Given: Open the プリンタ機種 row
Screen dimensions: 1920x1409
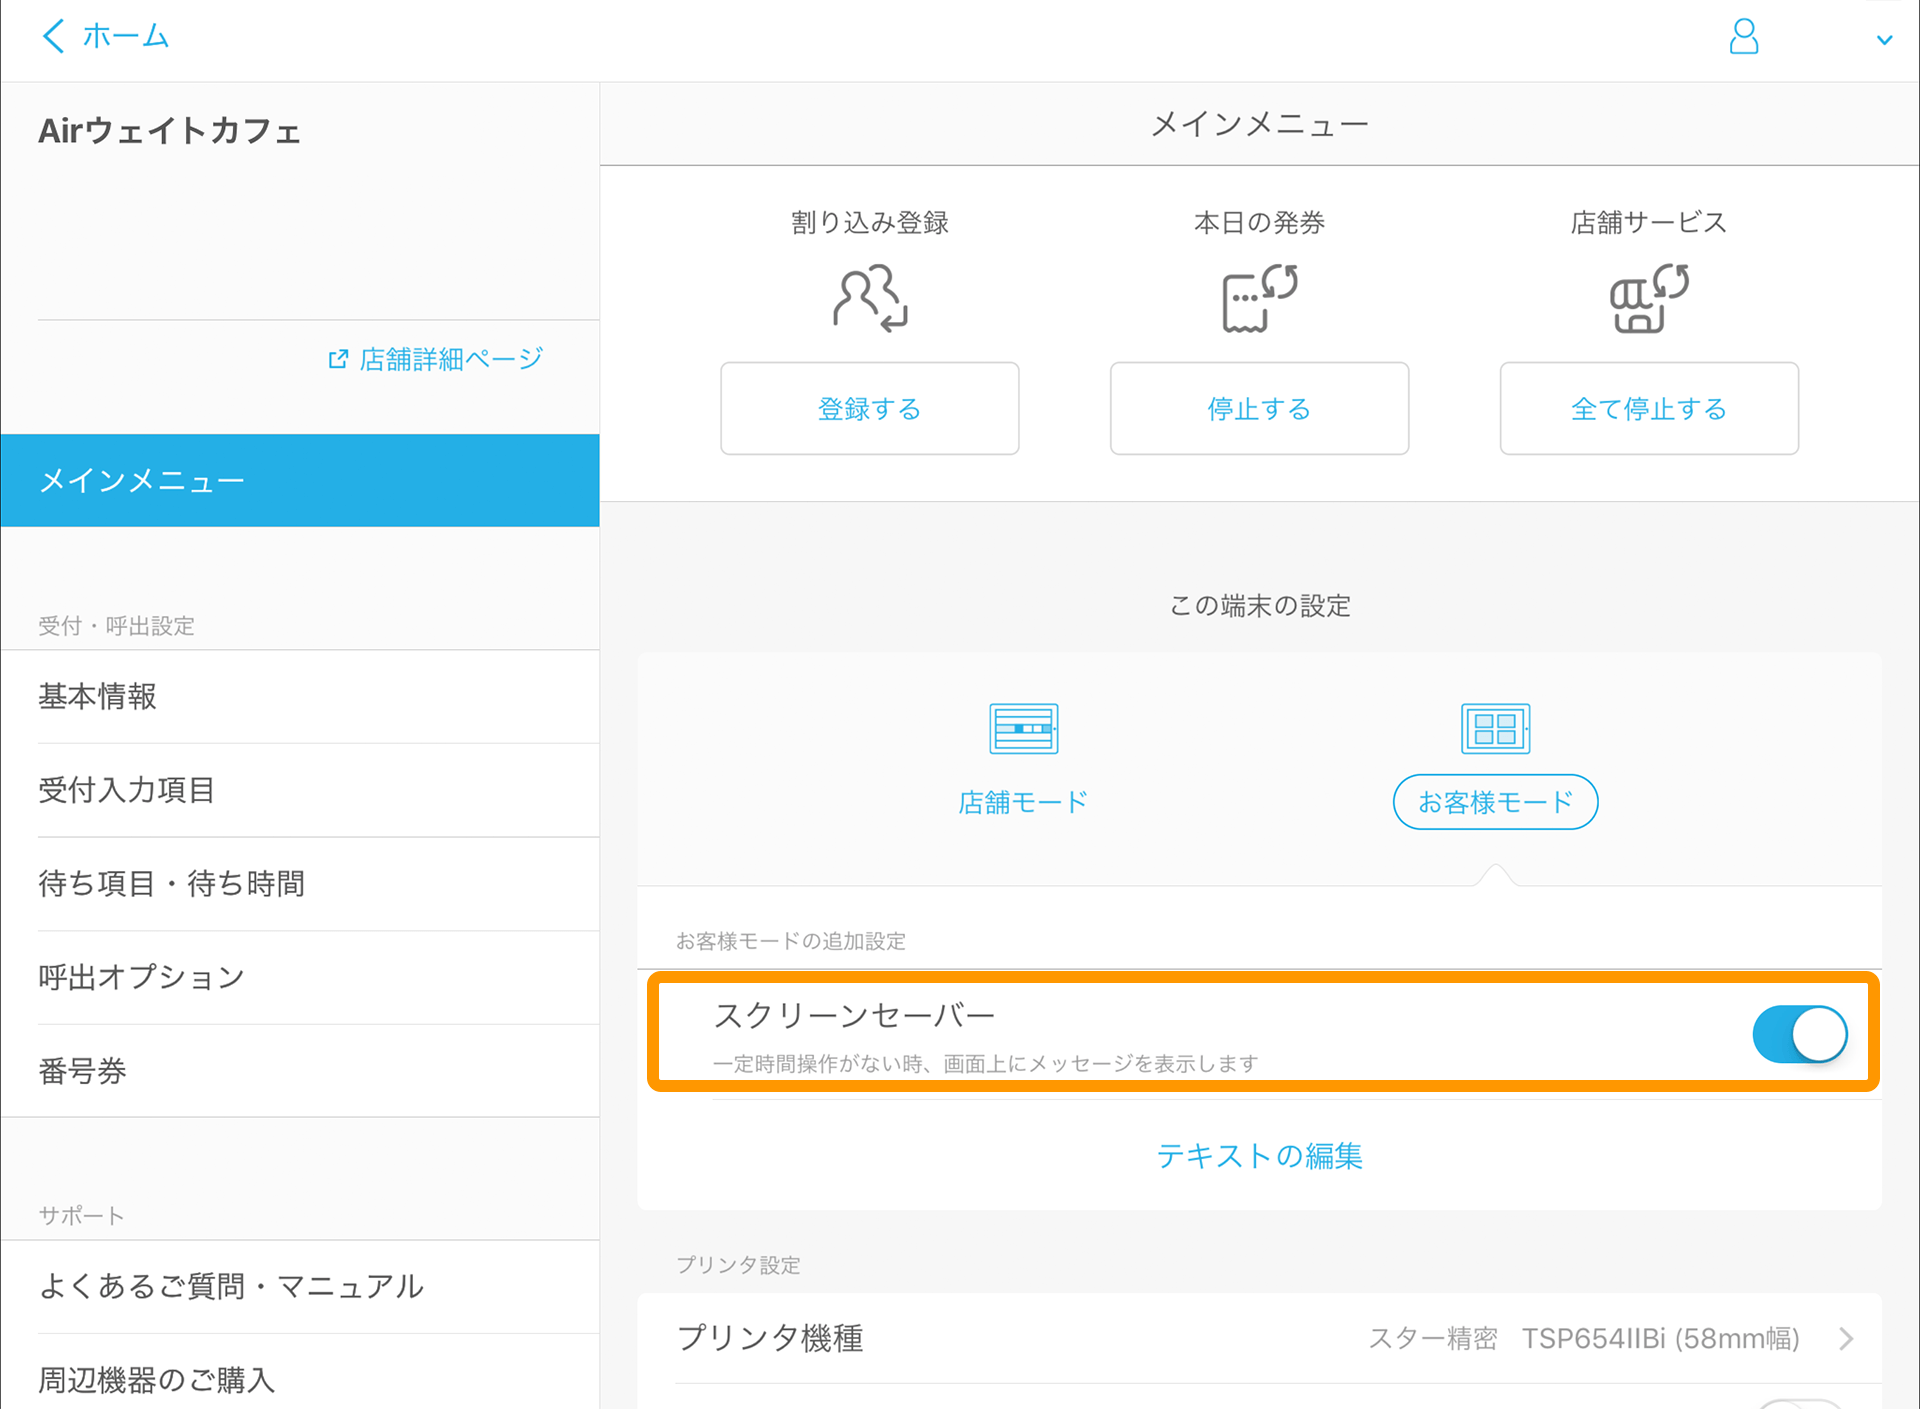Looking at the screenshot, I should click(1259, 1338).
